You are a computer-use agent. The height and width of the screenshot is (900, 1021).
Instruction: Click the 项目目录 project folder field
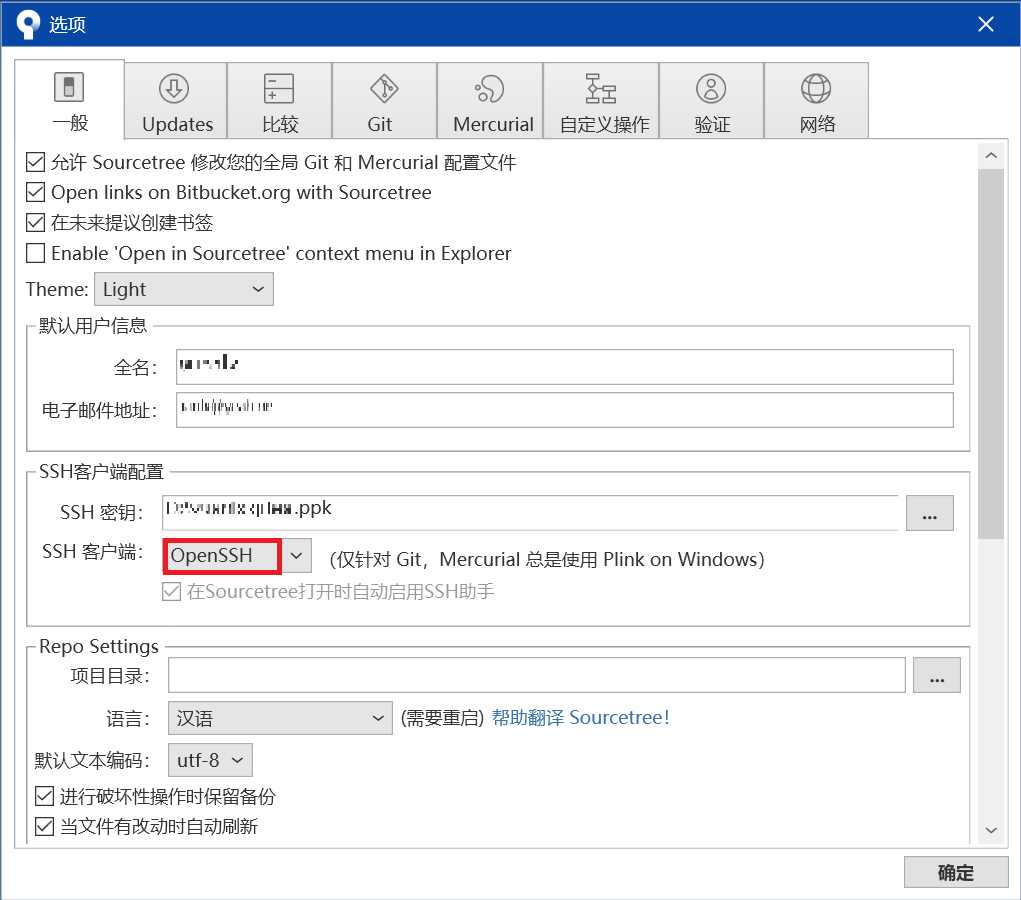537,675
